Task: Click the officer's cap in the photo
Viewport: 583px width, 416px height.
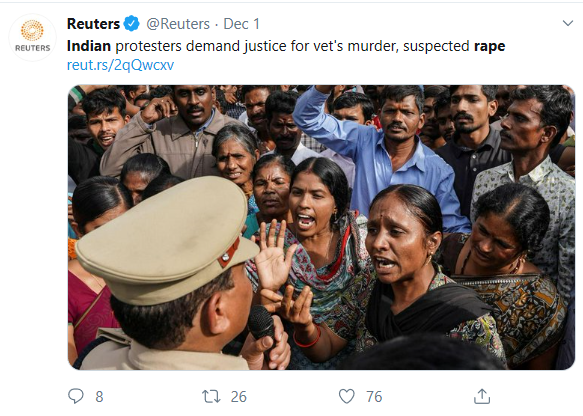Action: (167, 238)
